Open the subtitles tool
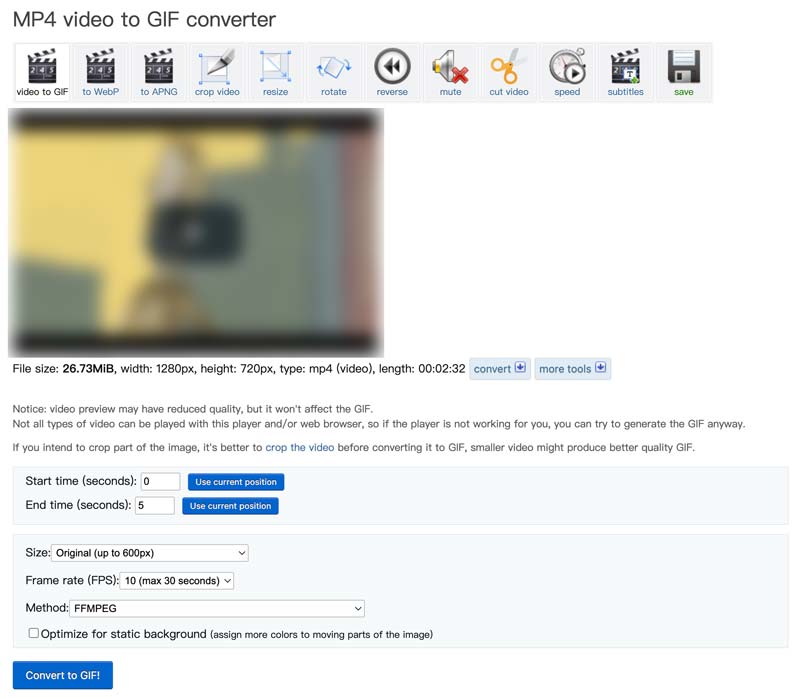This screenshot has width=800, height=699. 626,73
